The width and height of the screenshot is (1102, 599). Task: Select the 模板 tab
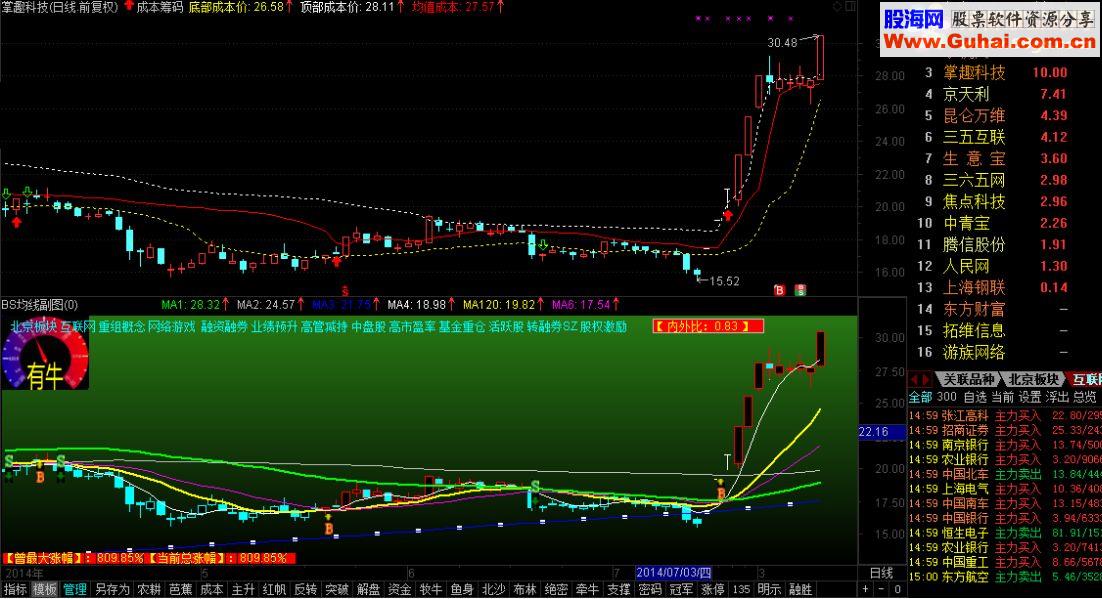click(x=46, y=589)
